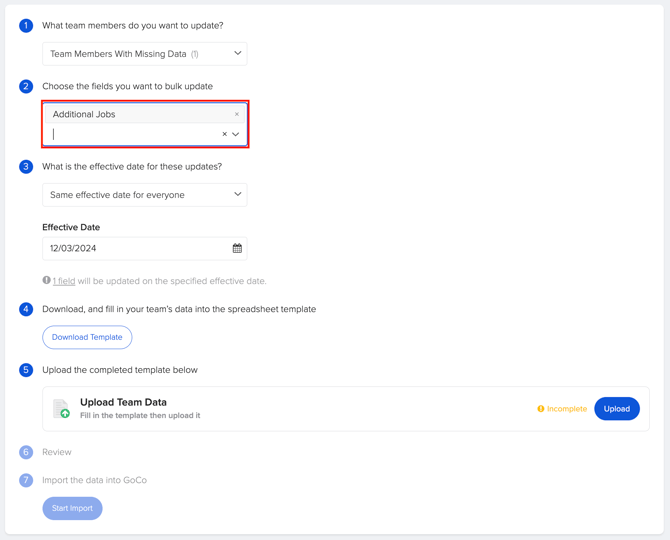Click the Start Import button
Image resolution: width=670 pixels, height=540 pixels.
(x=72, y=508)
